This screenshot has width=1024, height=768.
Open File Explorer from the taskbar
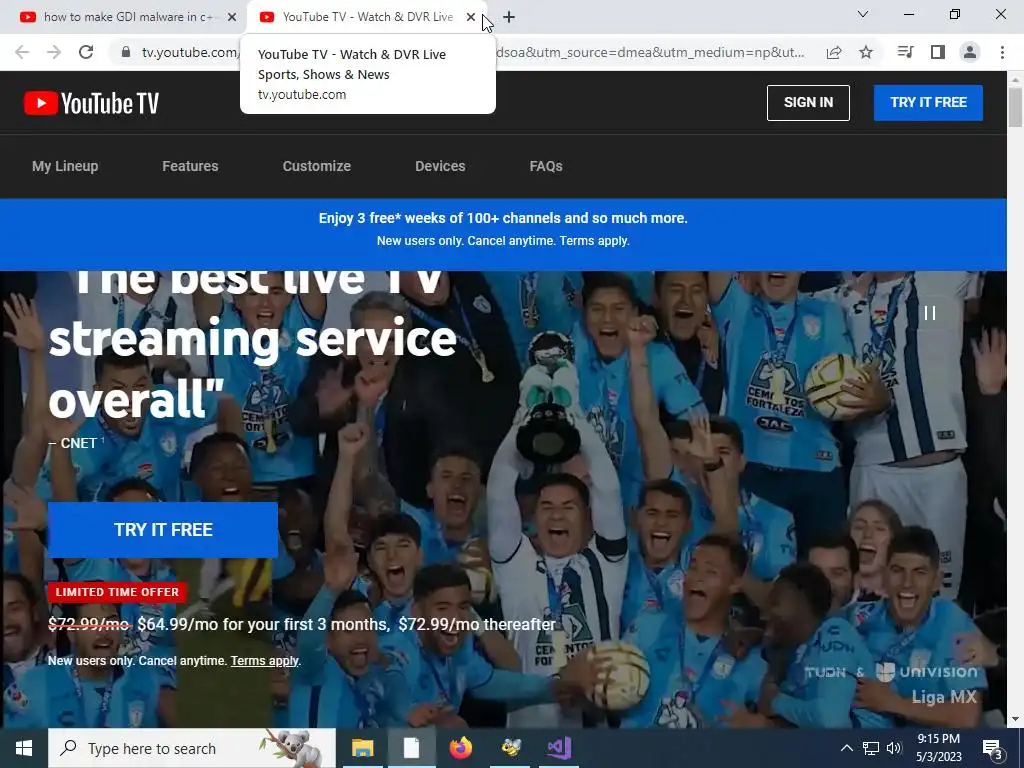point(363,748)
